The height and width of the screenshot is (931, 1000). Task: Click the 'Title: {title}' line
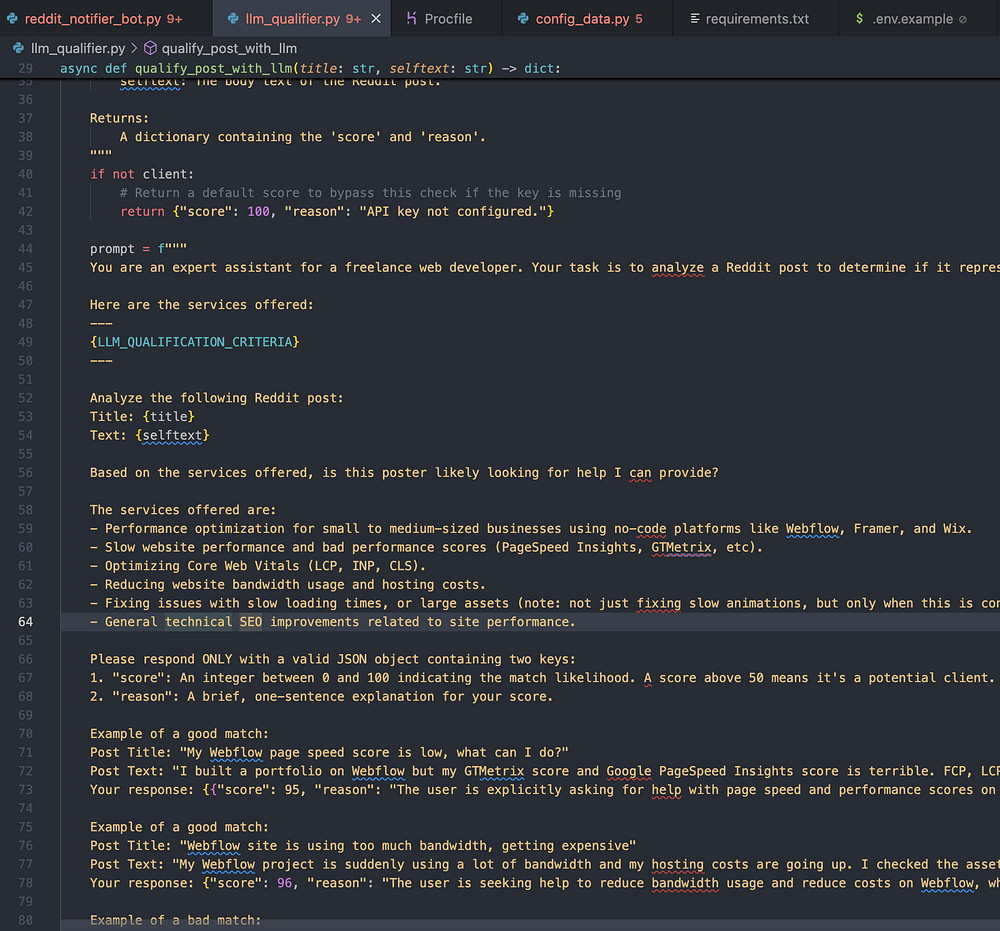click(x=142, y=416)
